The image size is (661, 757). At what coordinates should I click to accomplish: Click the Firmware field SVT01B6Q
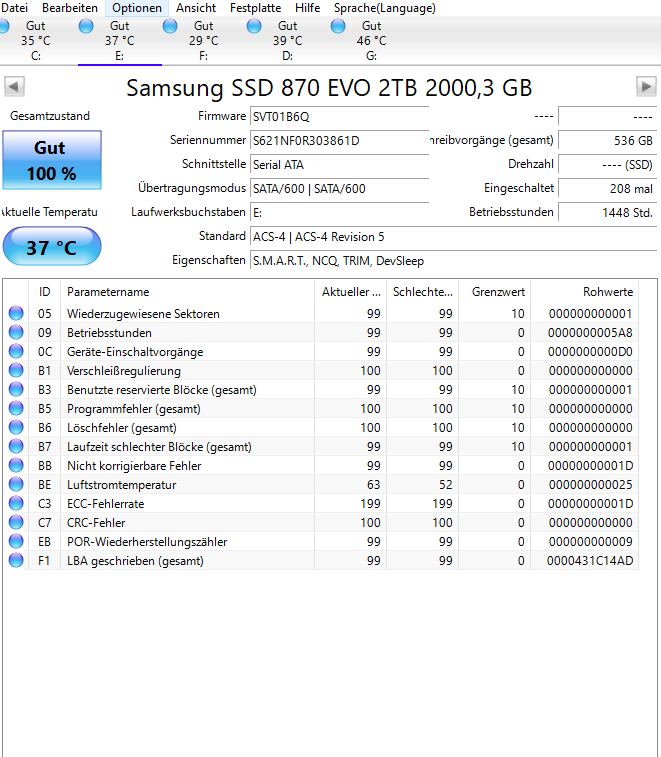tap(339, 117)
